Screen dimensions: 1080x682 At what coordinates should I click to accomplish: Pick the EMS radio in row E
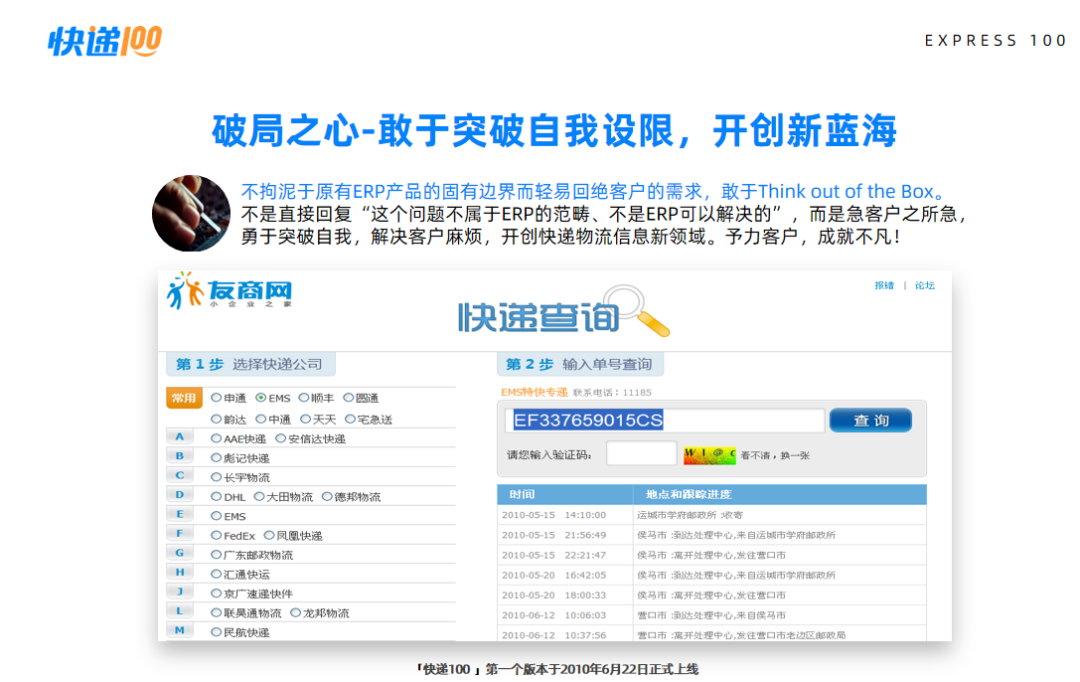(216, 515)
